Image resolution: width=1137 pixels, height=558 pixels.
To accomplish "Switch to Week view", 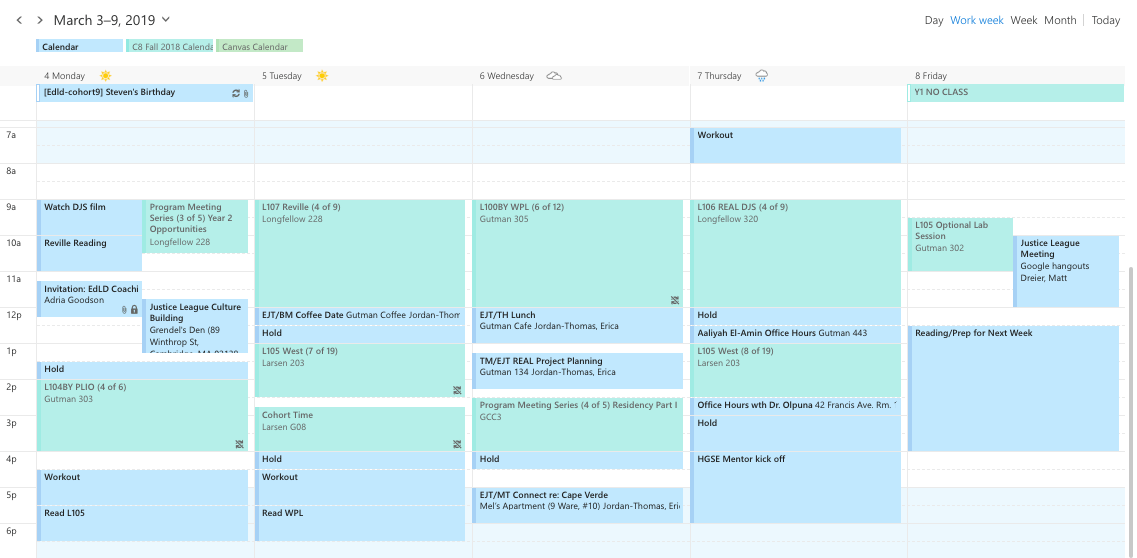I will click(1024, 20).
